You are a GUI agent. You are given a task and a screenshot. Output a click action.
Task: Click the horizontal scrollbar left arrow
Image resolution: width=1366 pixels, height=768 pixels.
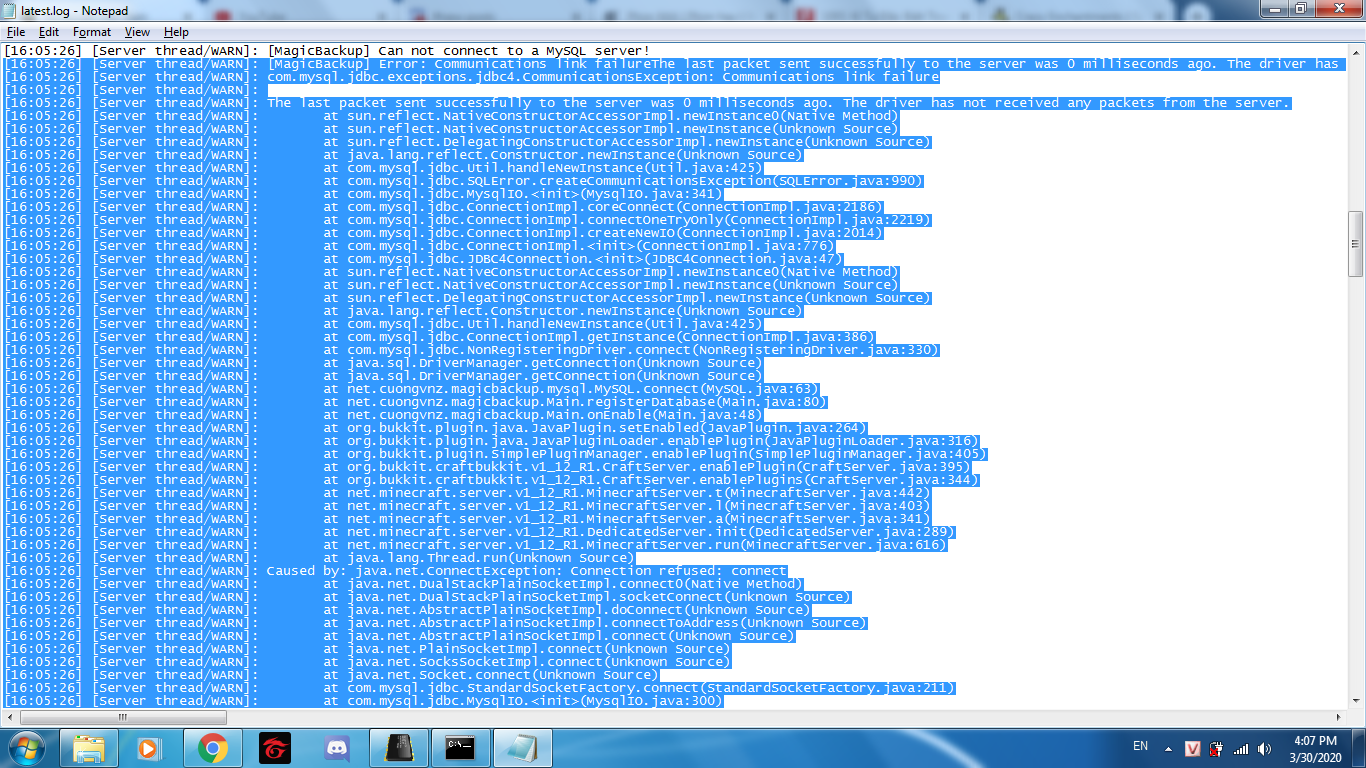click(10, 717)
